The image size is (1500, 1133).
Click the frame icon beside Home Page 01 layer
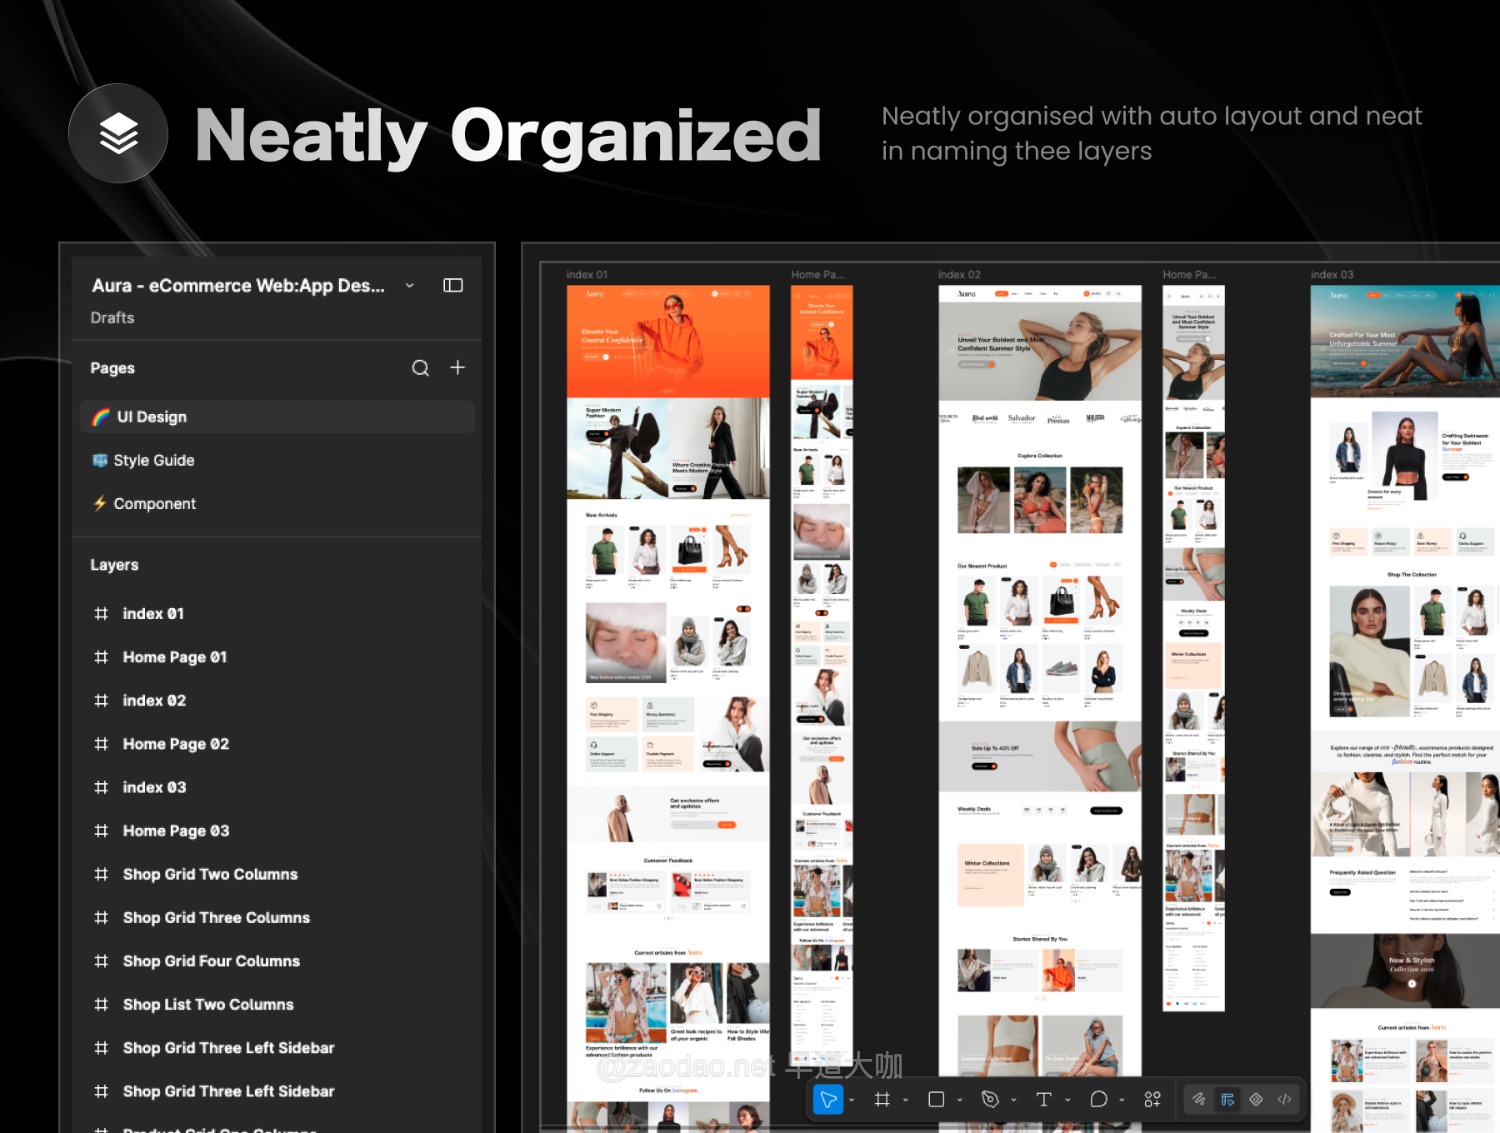tap(101, 657)
